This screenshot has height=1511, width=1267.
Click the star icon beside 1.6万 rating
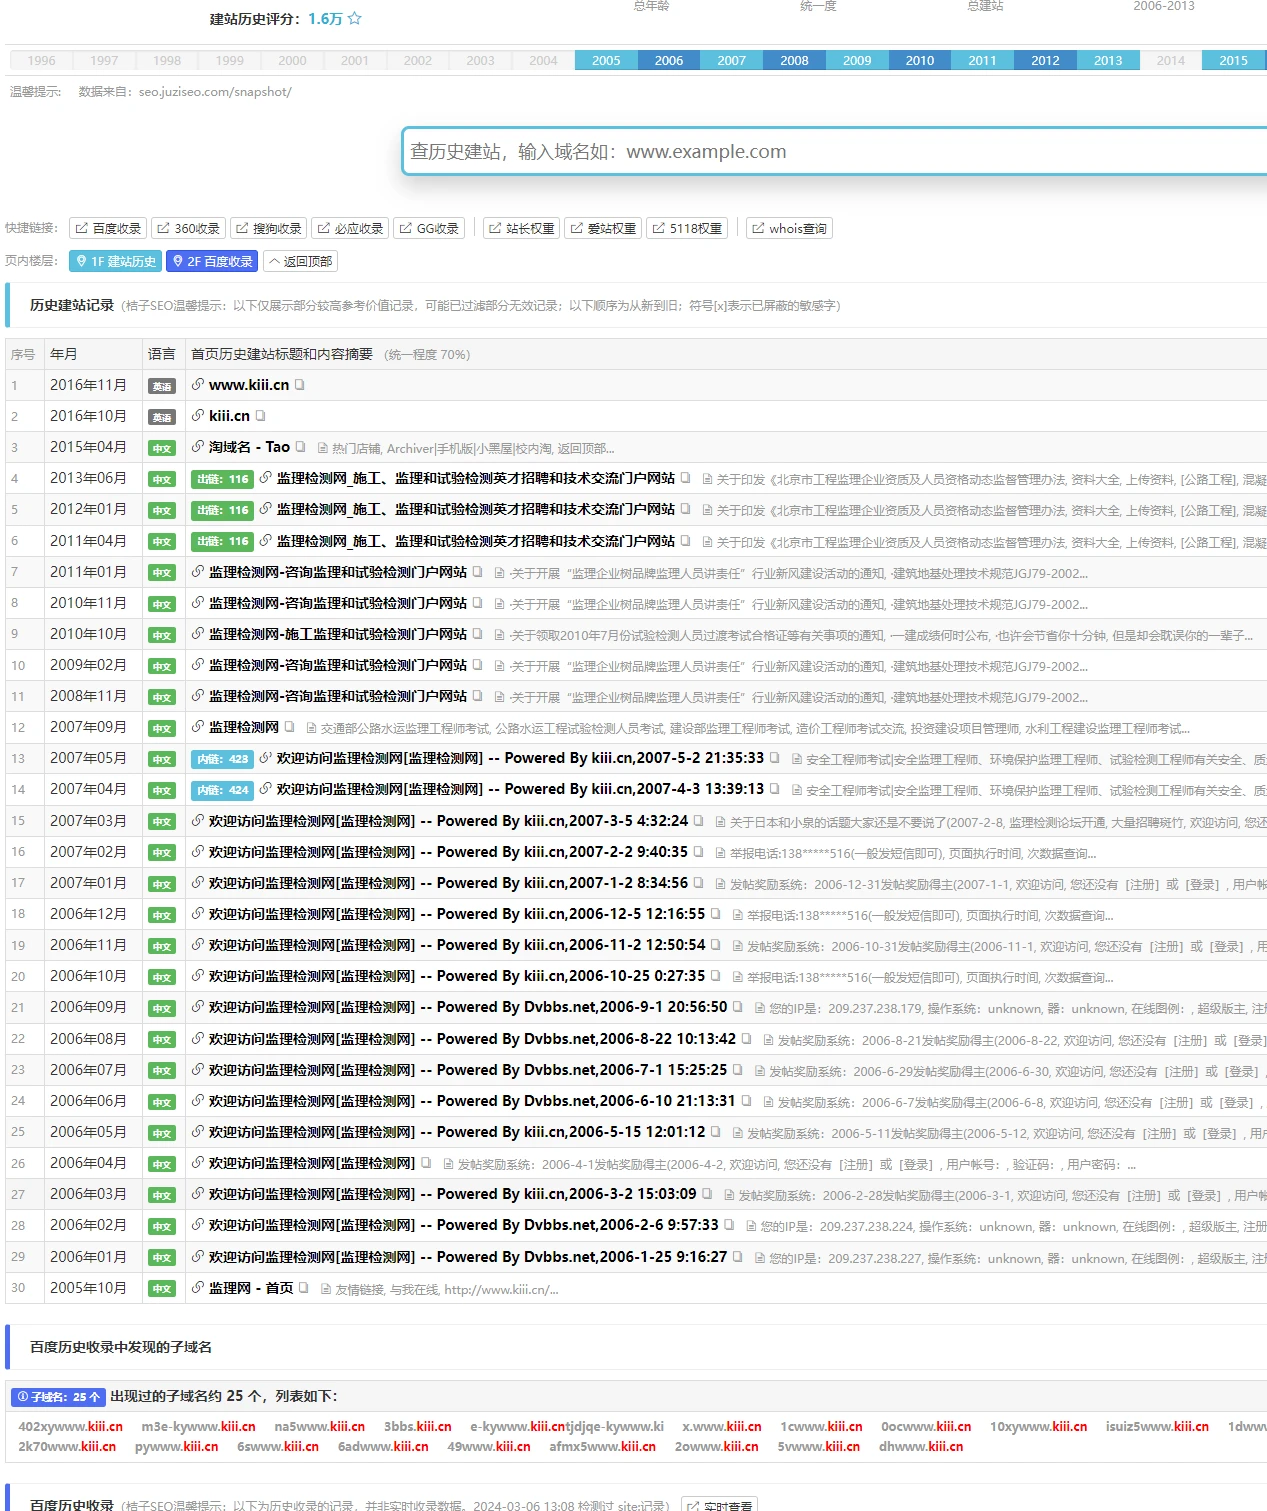[x=354, y=18]
